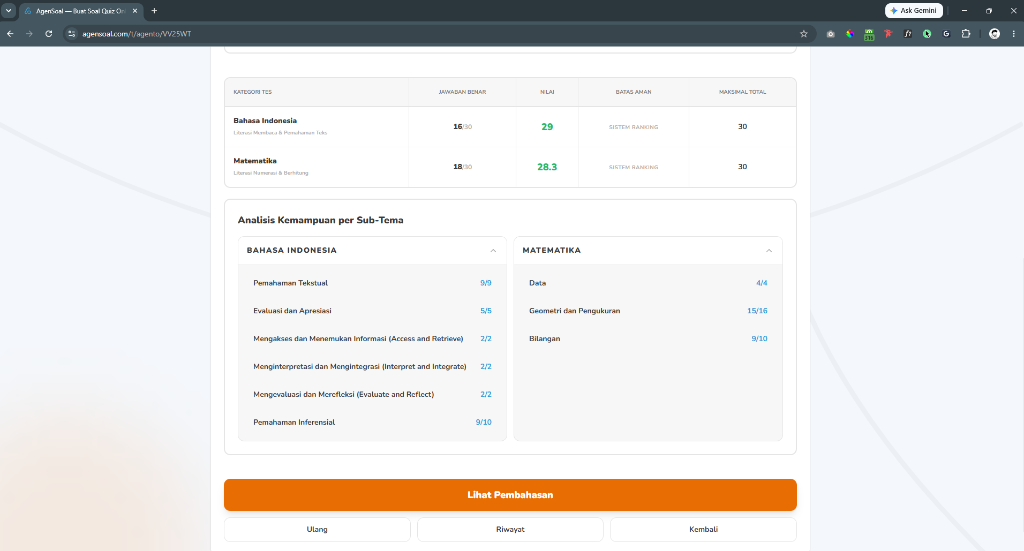Restore down the browser window
The width and height of the screenshot is (1024, 551).
(x=989, y=10)
